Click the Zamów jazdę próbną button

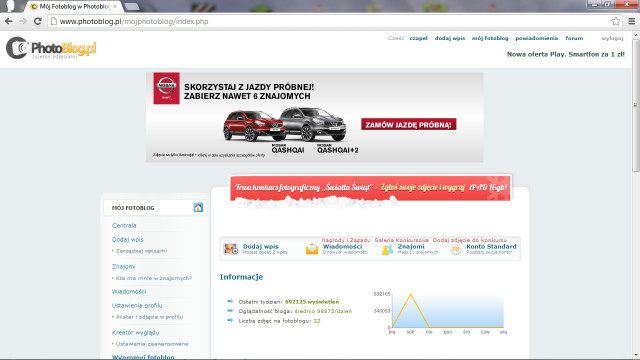[x=409, y=124]
